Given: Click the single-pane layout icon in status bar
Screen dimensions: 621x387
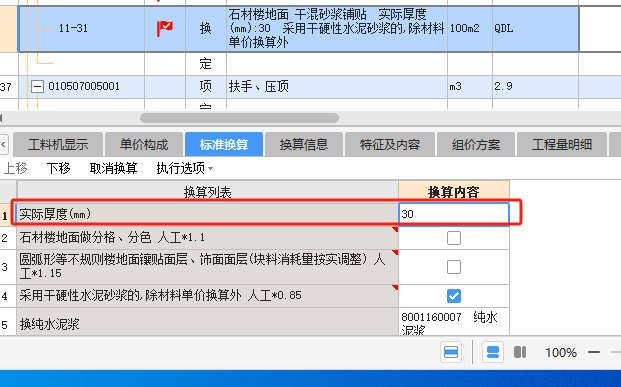Looking at the screenshot, I should (451, 352).
